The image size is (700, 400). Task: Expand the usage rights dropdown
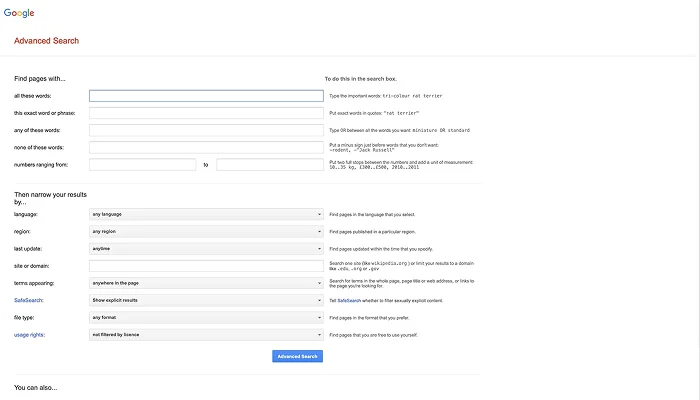pyautogui.click(x=206, y=334)
